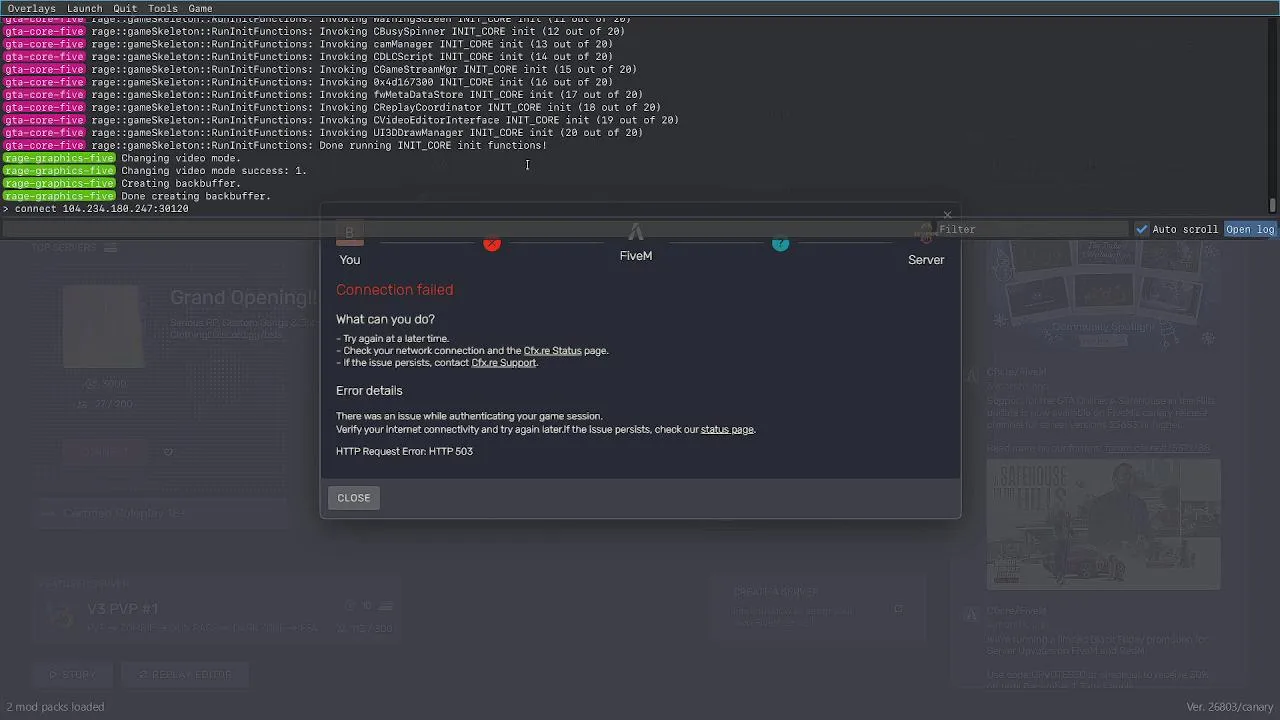This screenshot has width=1280, height=720.
Task: Click the dimmed STORY button
Action: pyautogui.click(x=73, y=675)
